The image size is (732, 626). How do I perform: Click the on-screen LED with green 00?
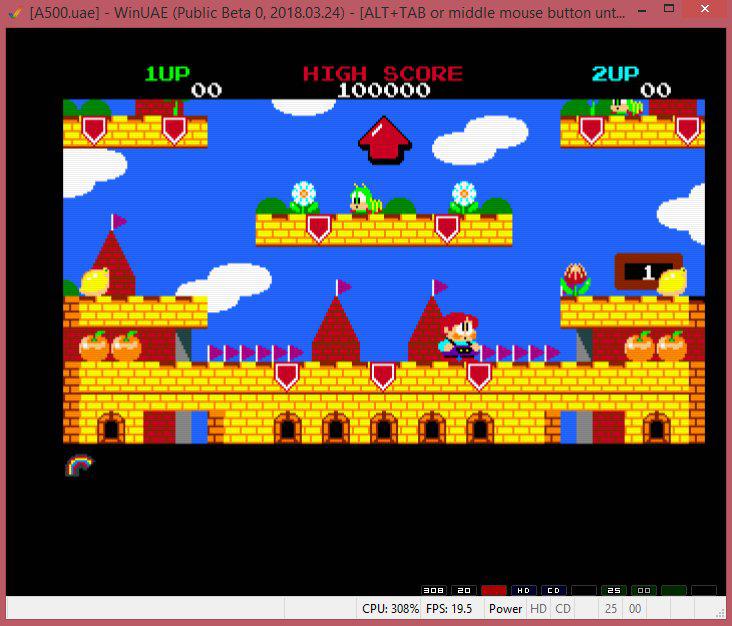click(x=644, y=591)
